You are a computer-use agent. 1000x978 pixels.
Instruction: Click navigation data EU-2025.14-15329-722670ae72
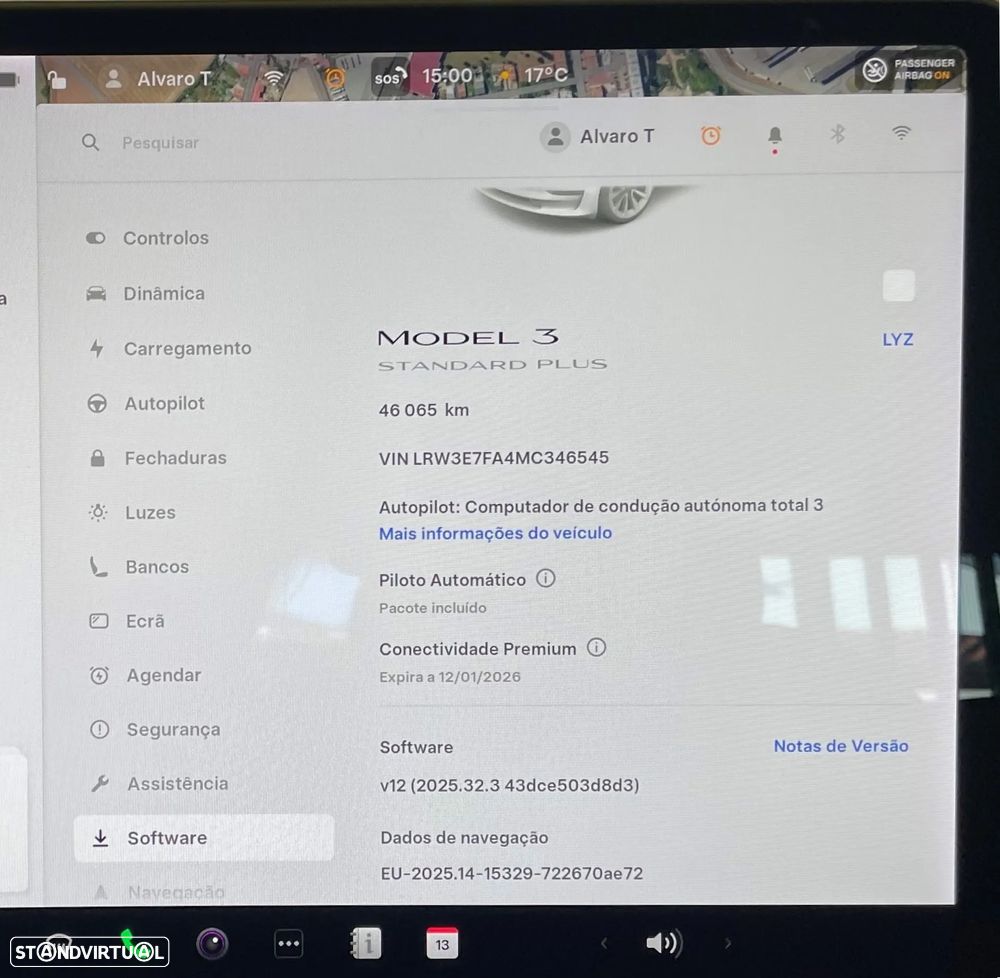(x=511, y=873)
